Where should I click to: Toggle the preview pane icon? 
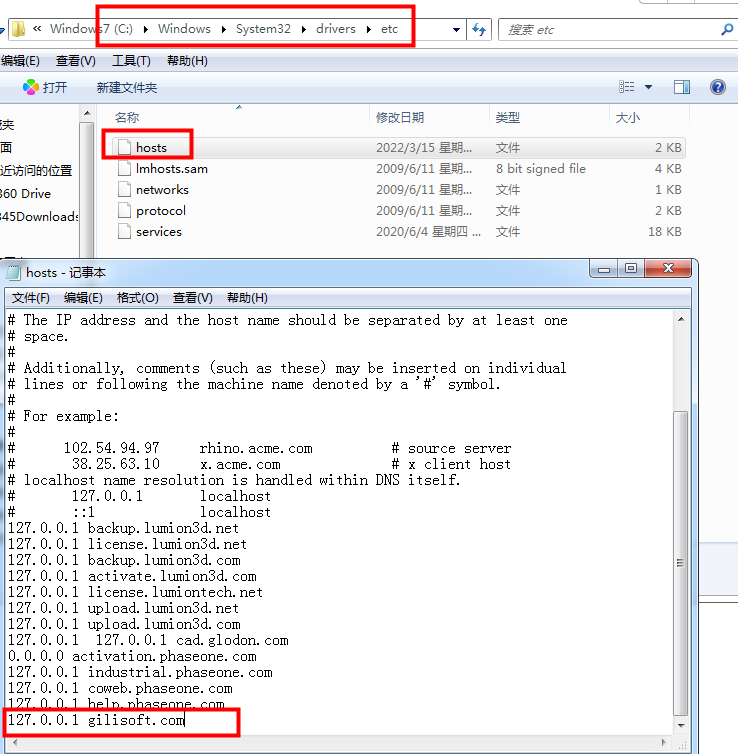[x=682, y=87]
